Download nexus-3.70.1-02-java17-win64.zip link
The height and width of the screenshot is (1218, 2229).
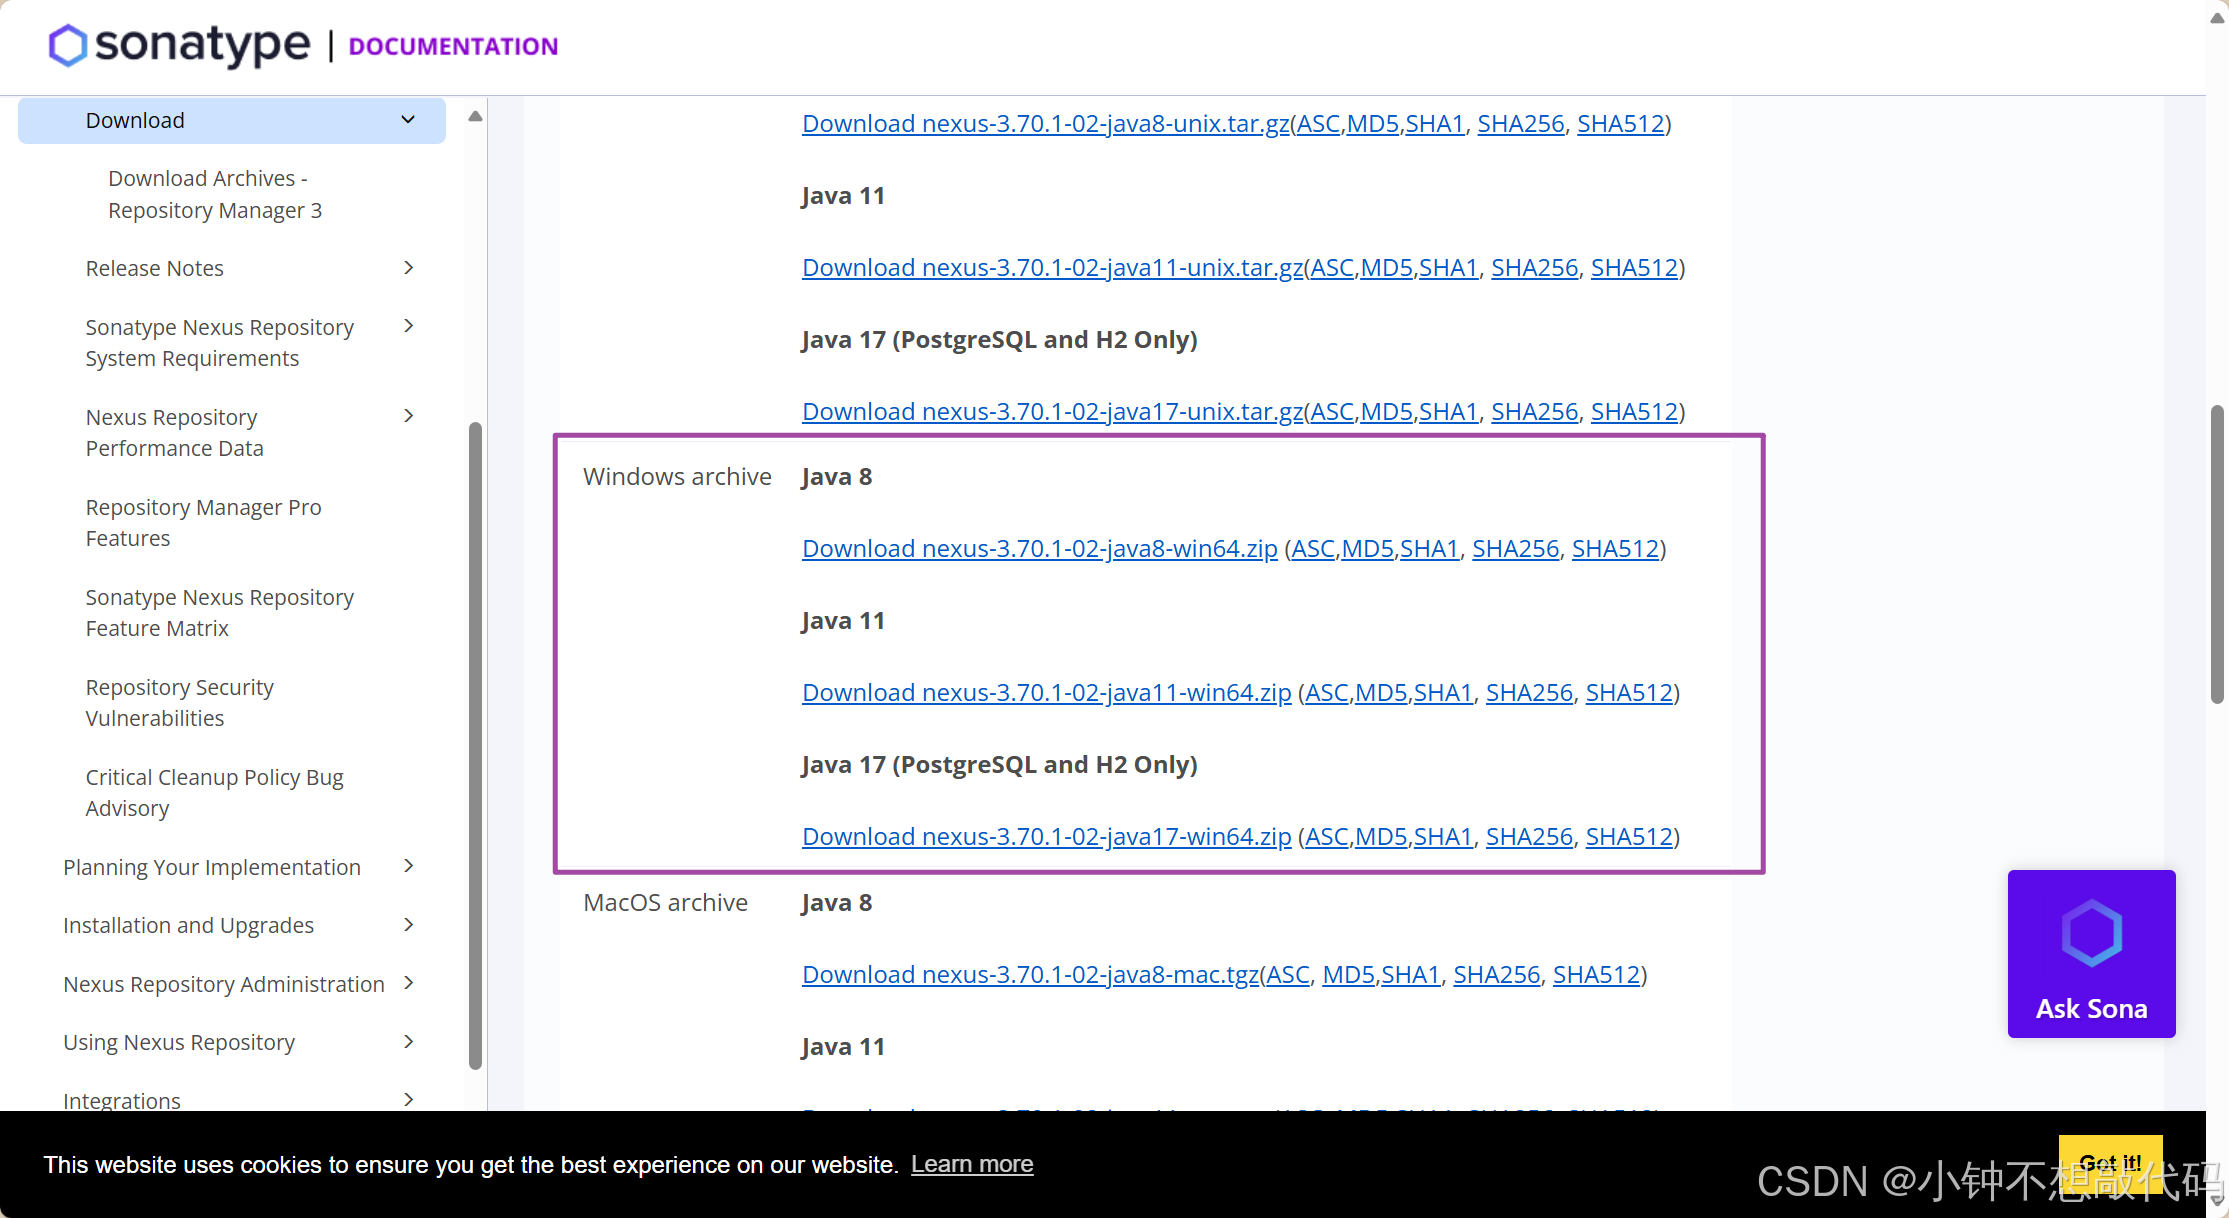[1046, 836]
